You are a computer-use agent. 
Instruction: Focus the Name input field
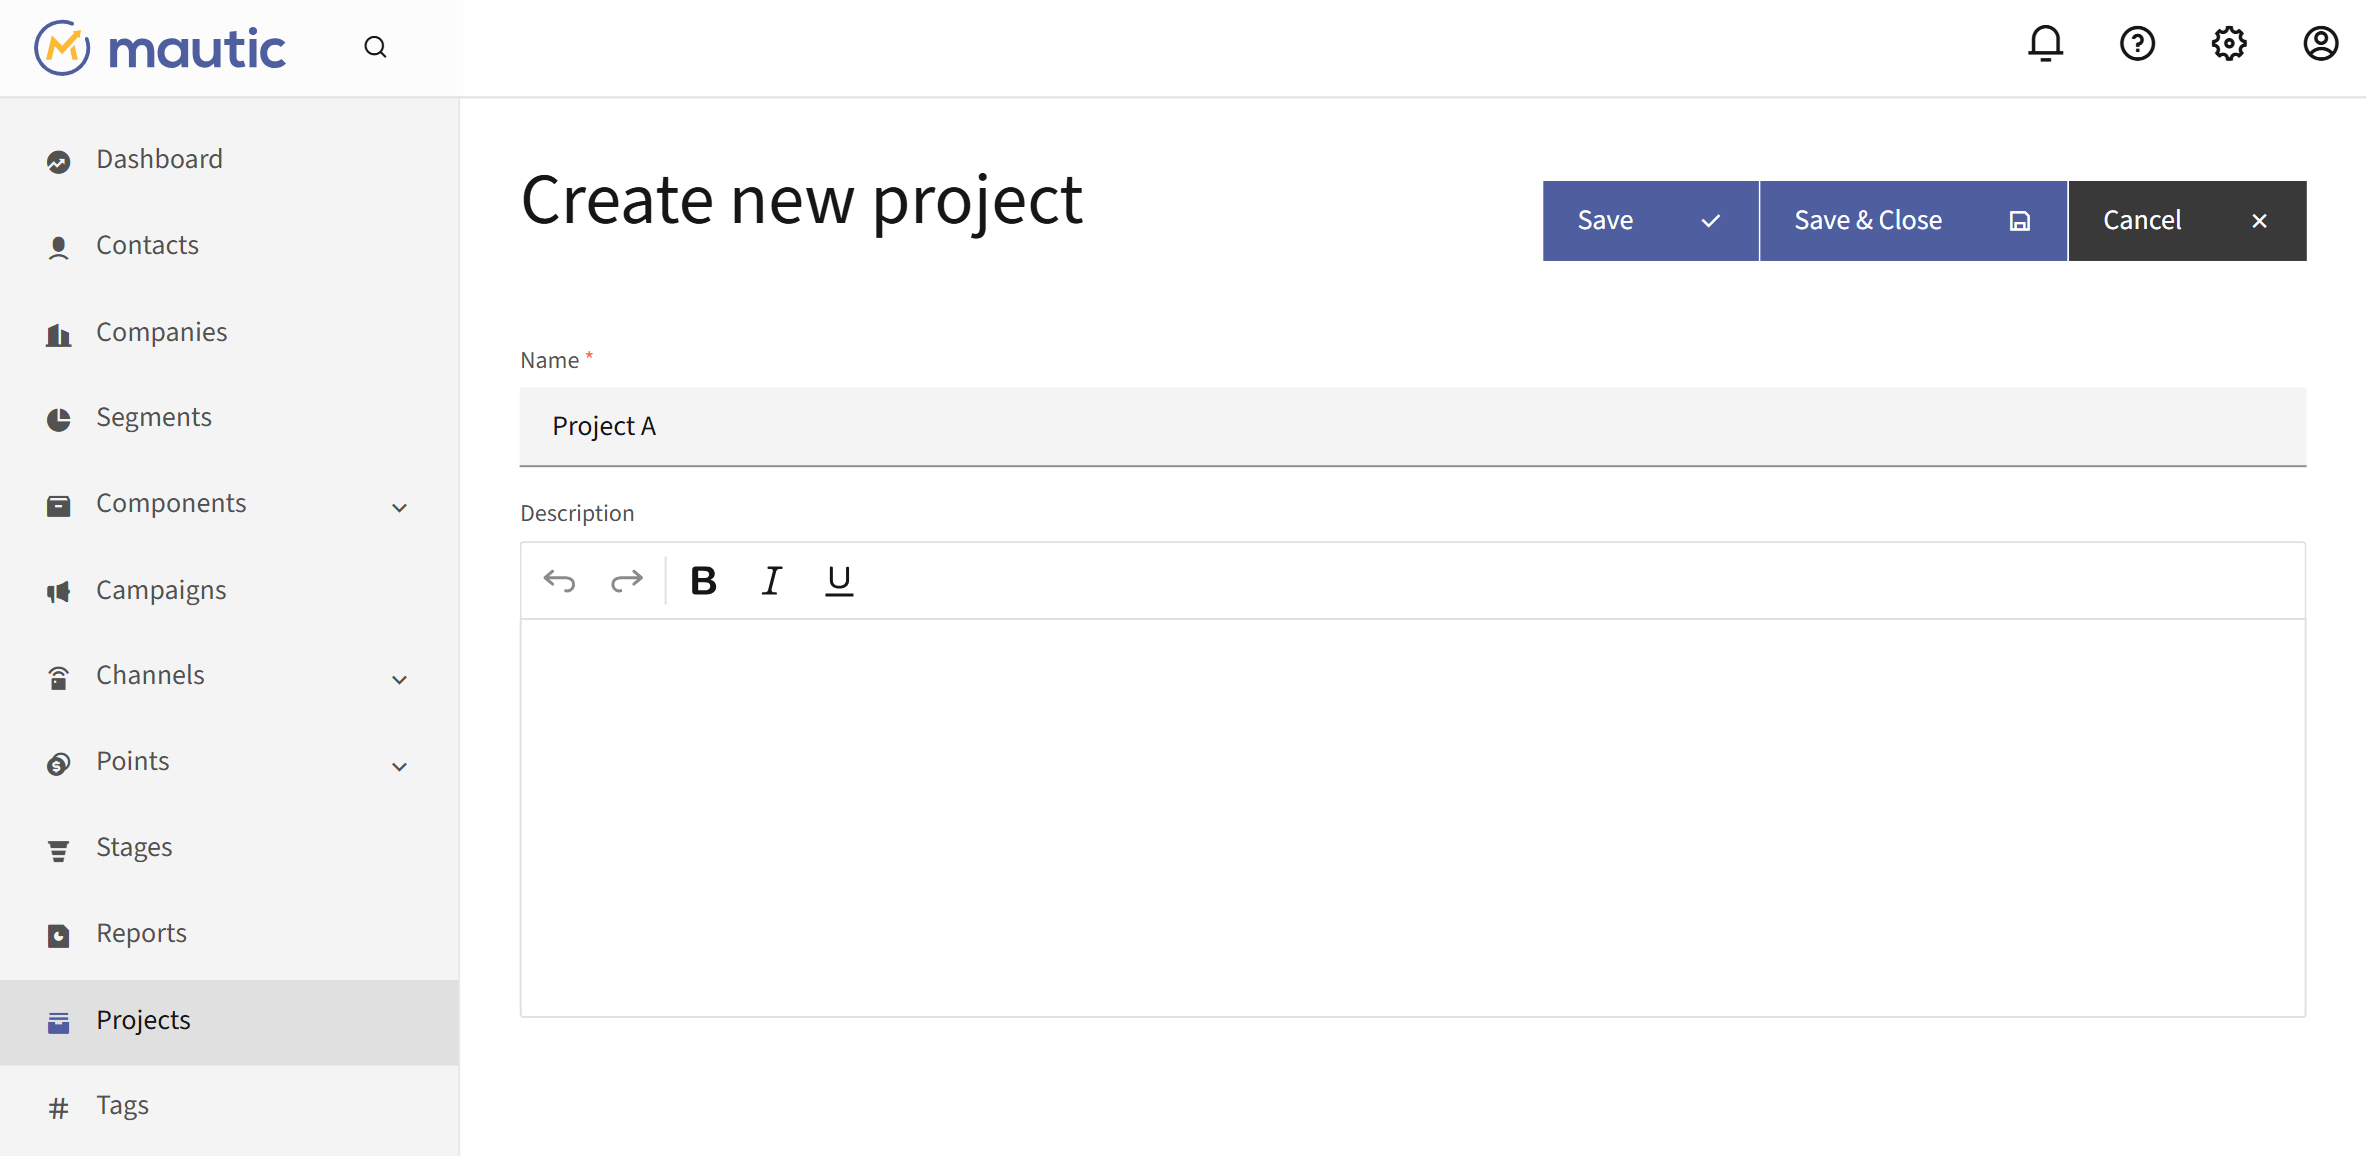(1412, 427)
